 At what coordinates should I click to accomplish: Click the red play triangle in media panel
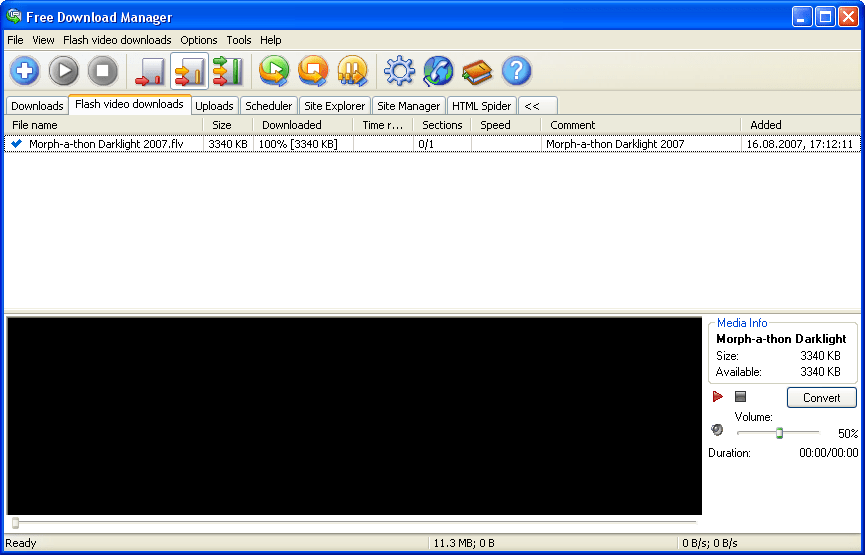718,396
